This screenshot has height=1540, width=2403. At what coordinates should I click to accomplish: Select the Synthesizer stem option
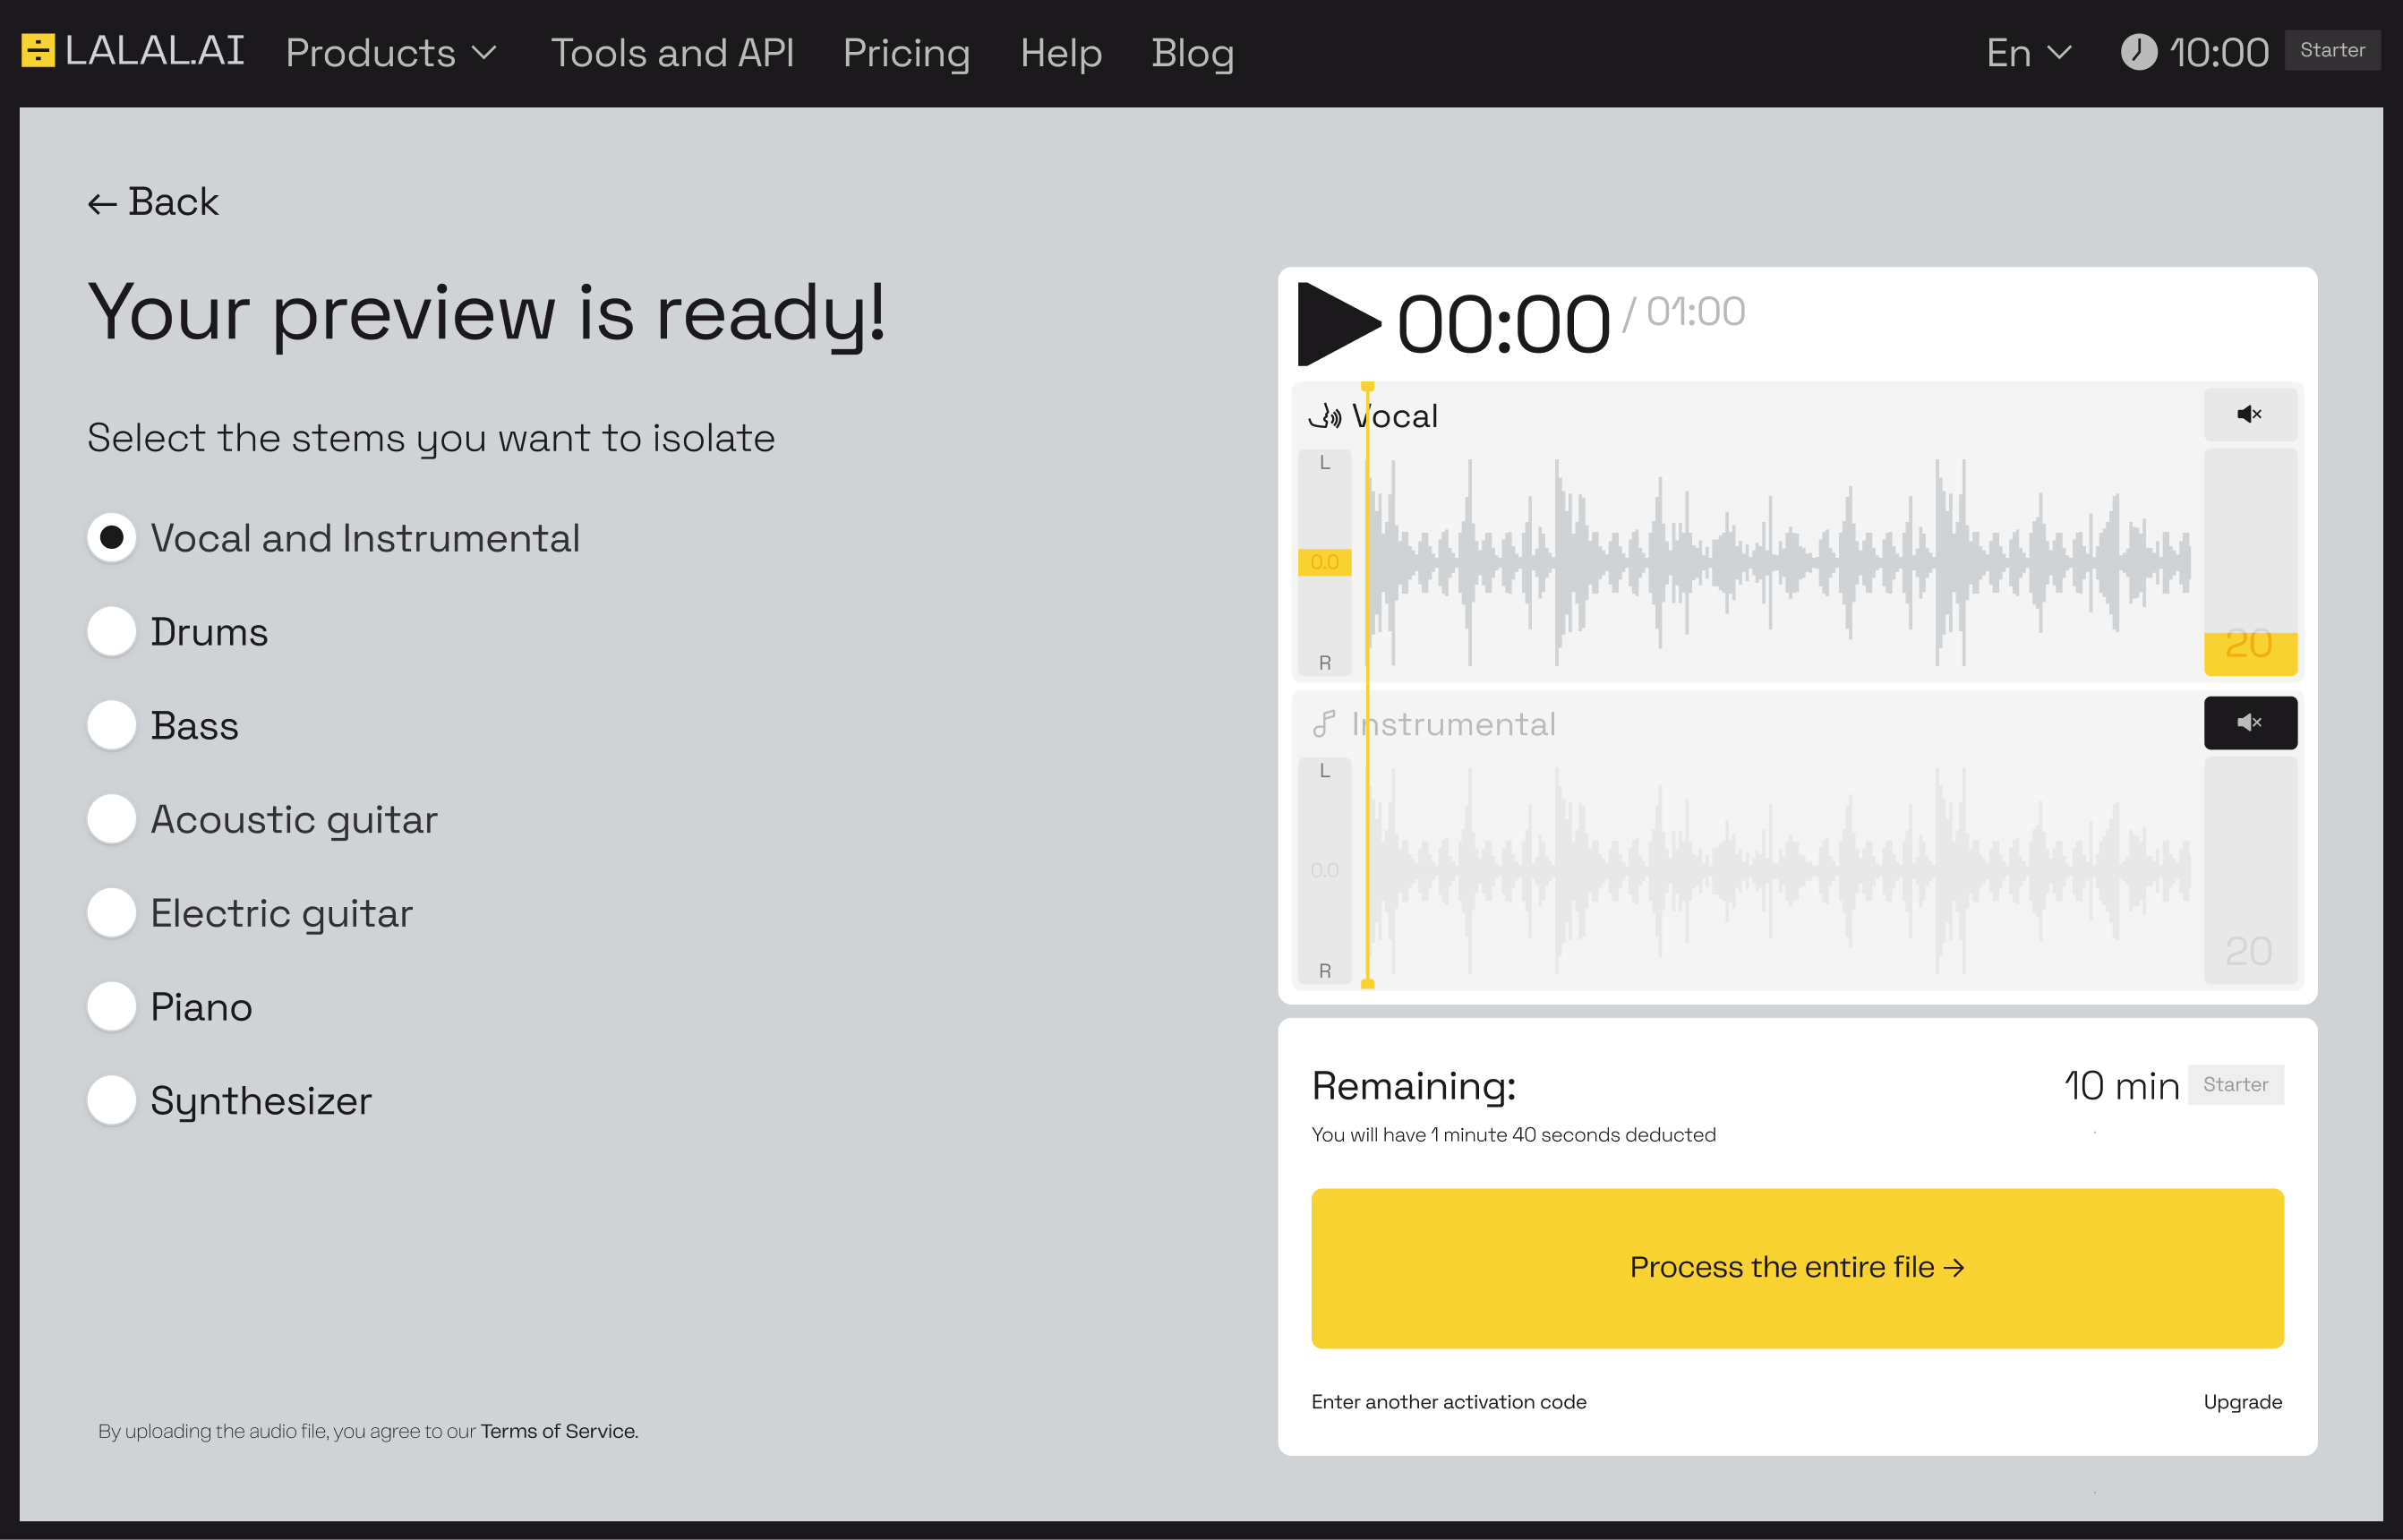click(x=112, y=1100)
